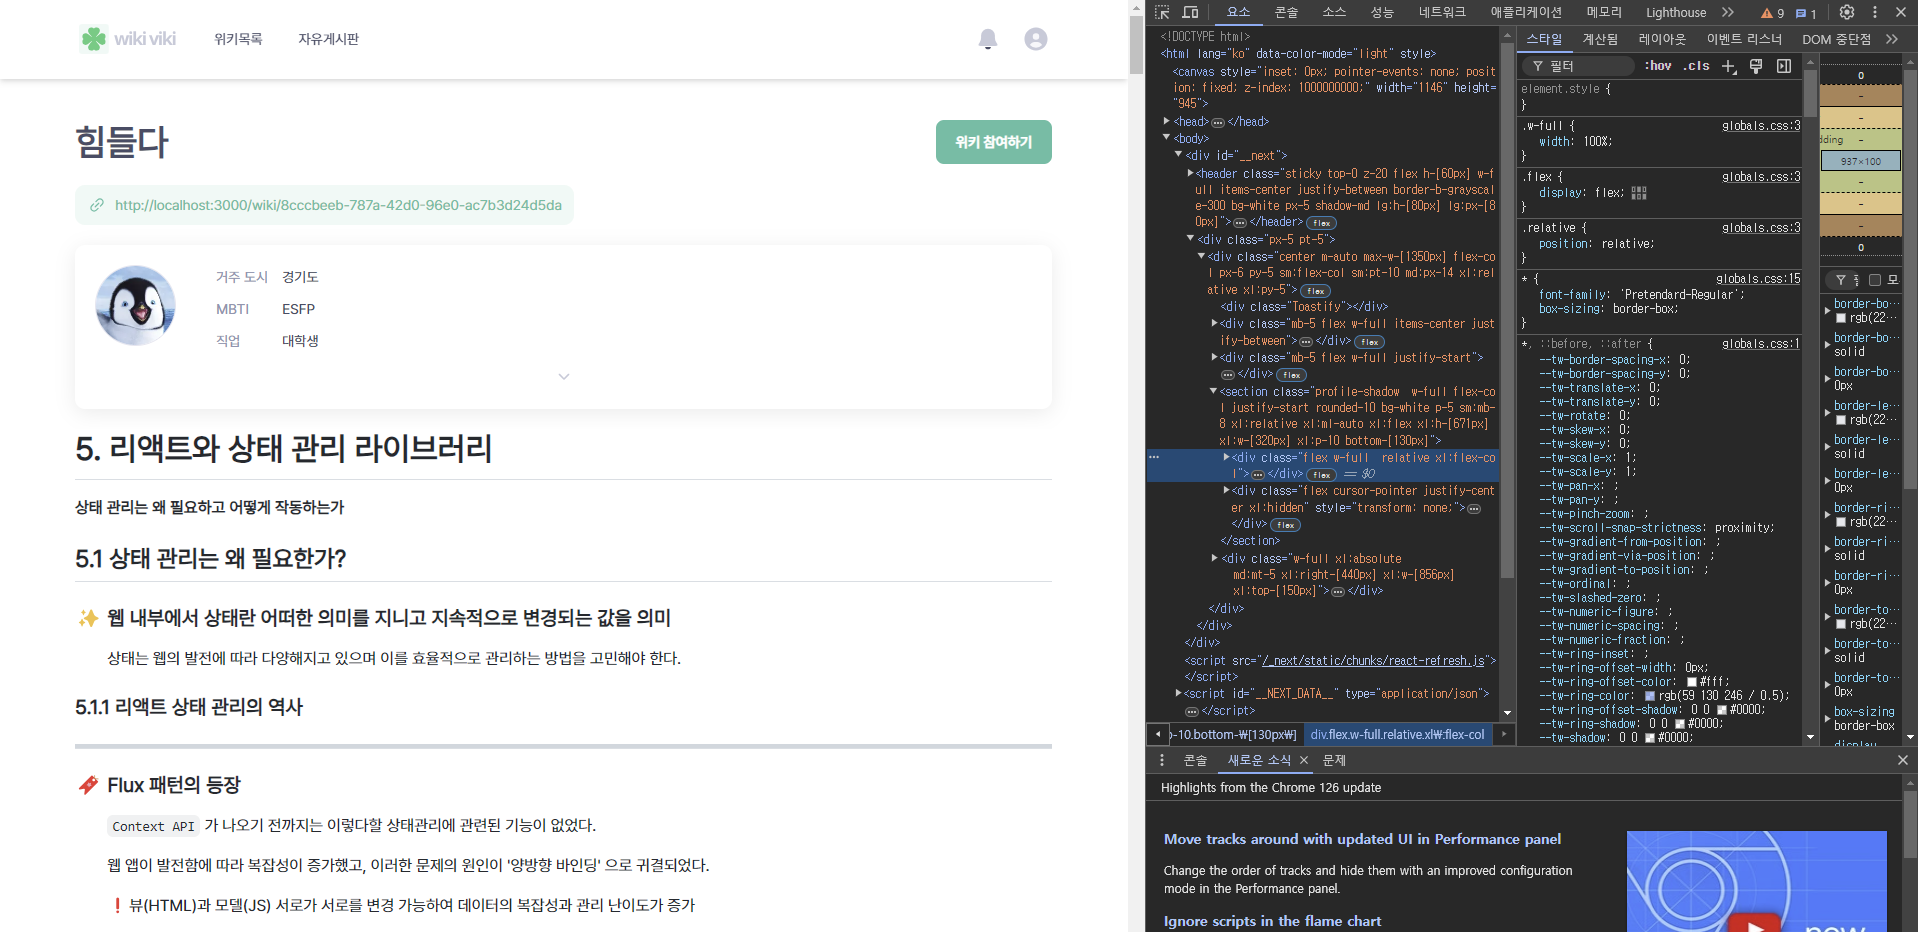
Task: Open the --tw-ring-color blue swatch
Action: click(x=1650, y=696)
